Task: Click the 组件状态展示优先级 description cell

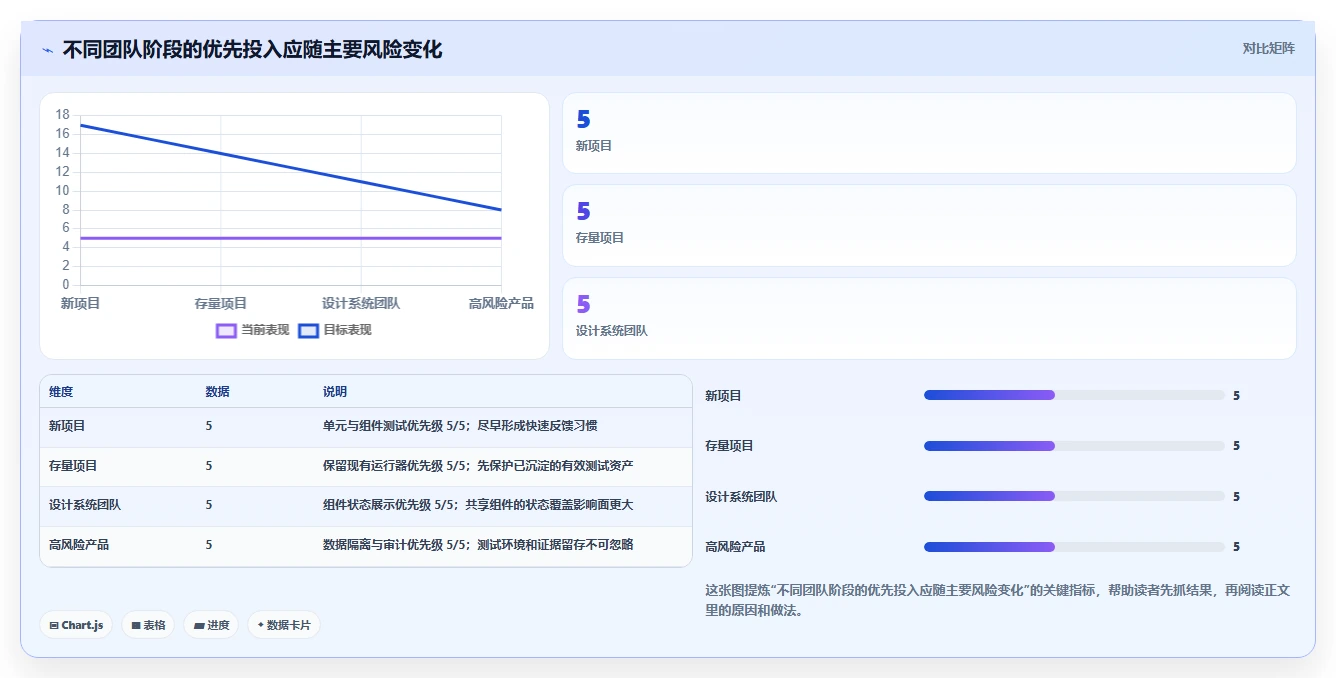Action: tap(478, 505)
